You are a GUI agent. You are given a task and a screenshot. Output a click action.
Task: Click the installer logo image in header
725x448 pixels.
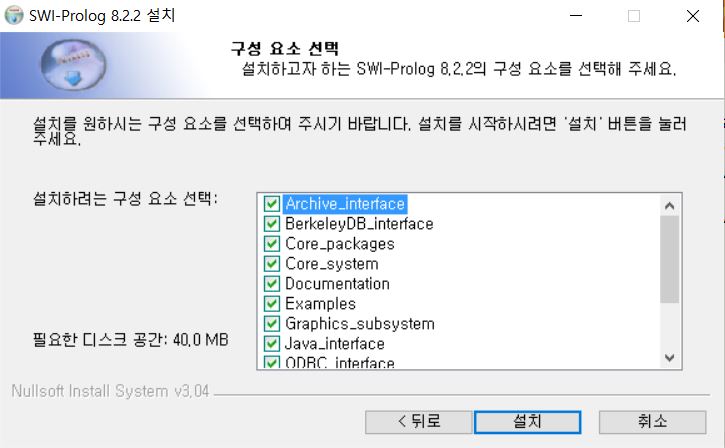click(74, 64)
